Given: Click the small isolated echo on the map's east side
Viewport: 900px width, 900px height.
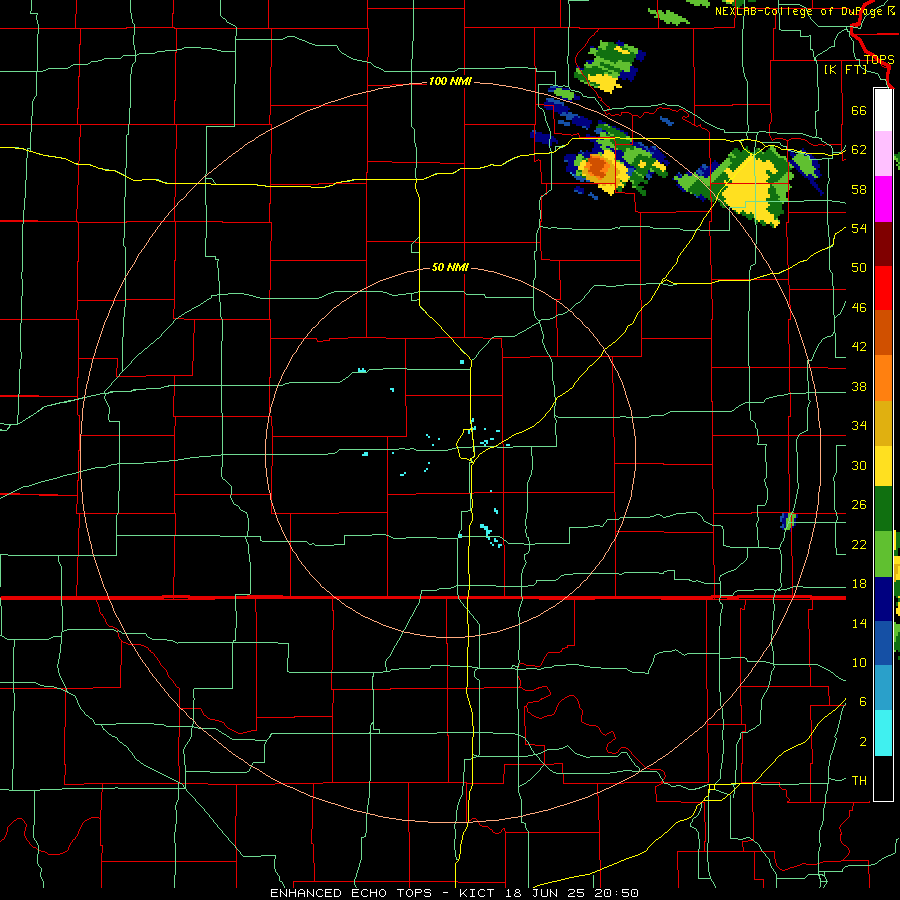Looking at the screenshot, I should [788, 521].
